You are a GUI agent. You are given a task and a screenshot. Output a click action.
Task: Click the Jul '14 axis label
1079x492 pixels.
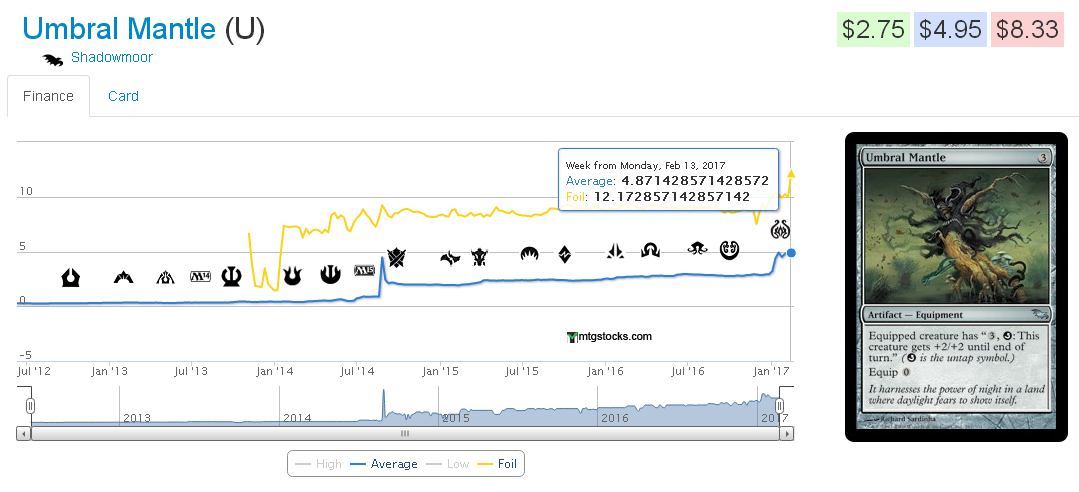pyautogui.click(x=356, y=372)
